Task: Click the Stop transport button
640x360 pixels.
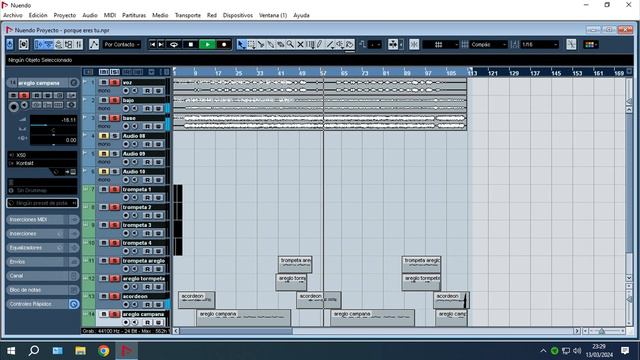Action: pyautogui.click(x=191, y=44)
